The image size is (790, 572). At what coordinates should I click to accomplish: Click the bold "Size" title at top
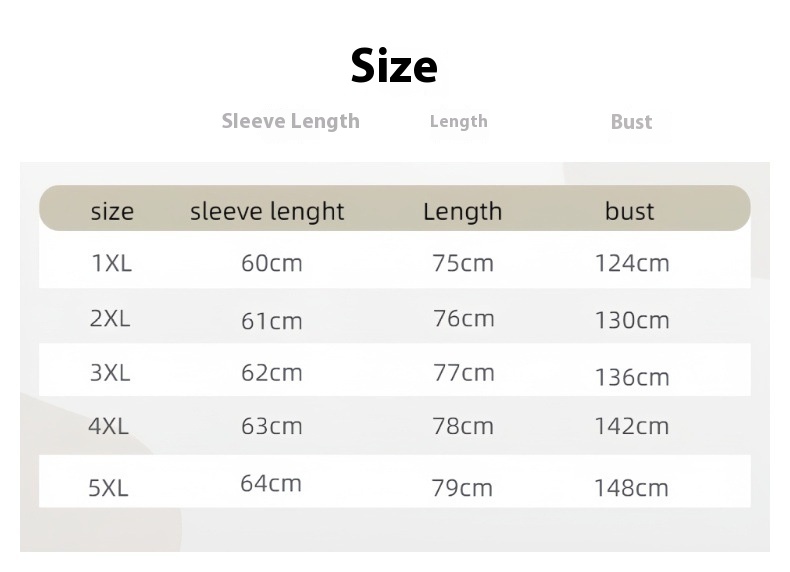pyautogui.click(x=394, y=66)
